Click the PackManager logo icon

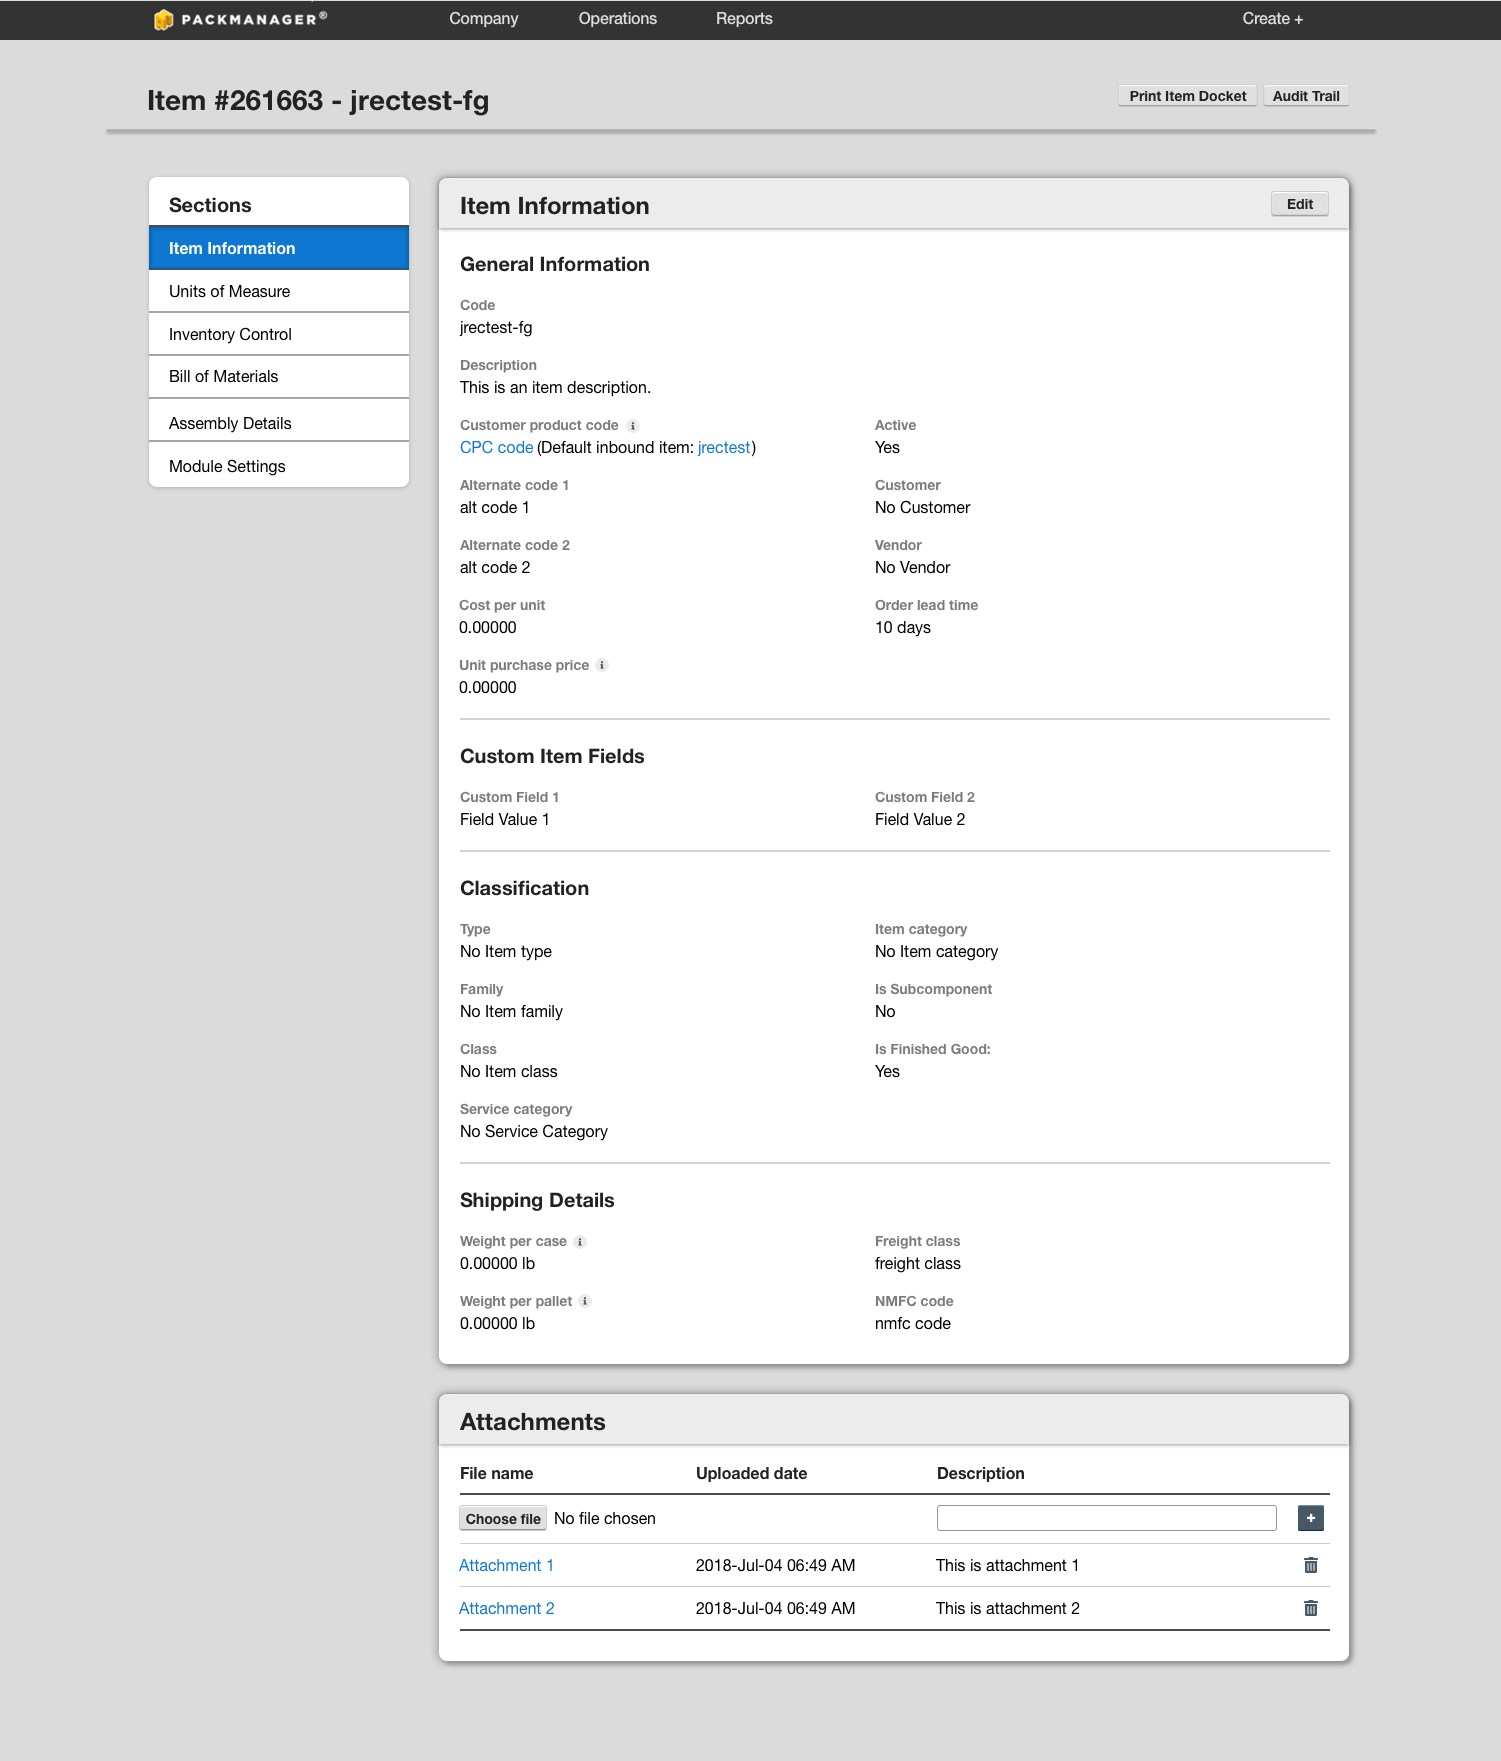click(x=164, y=20)
